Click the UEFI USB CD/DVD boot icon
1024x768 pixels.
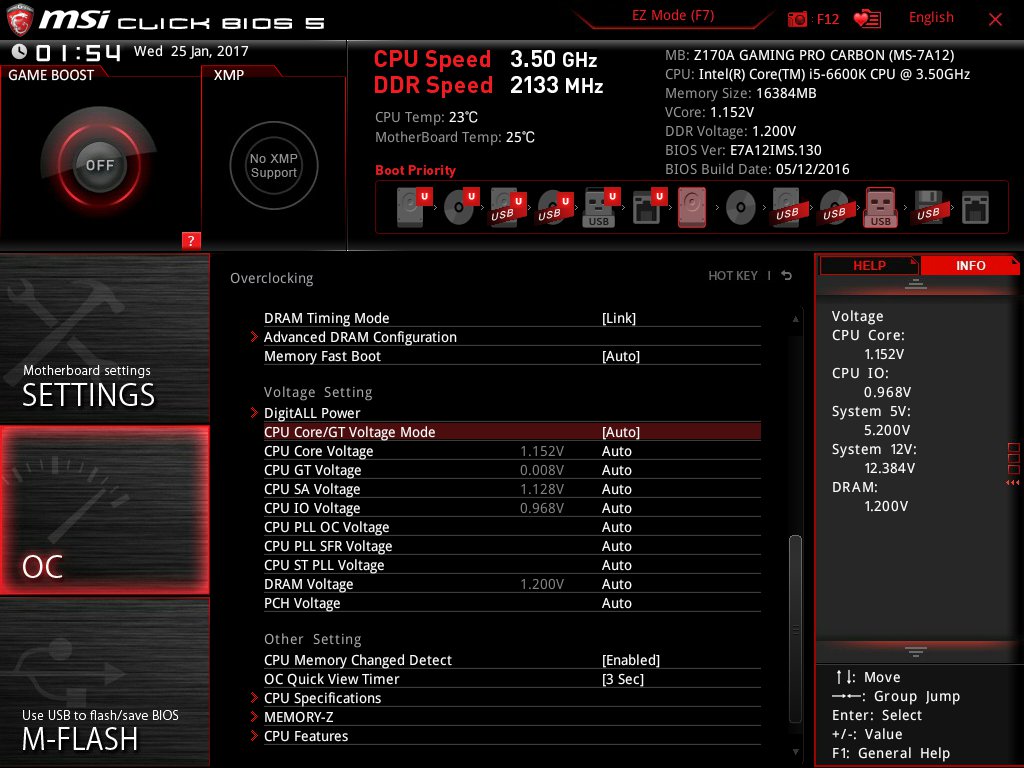(554, 207)
